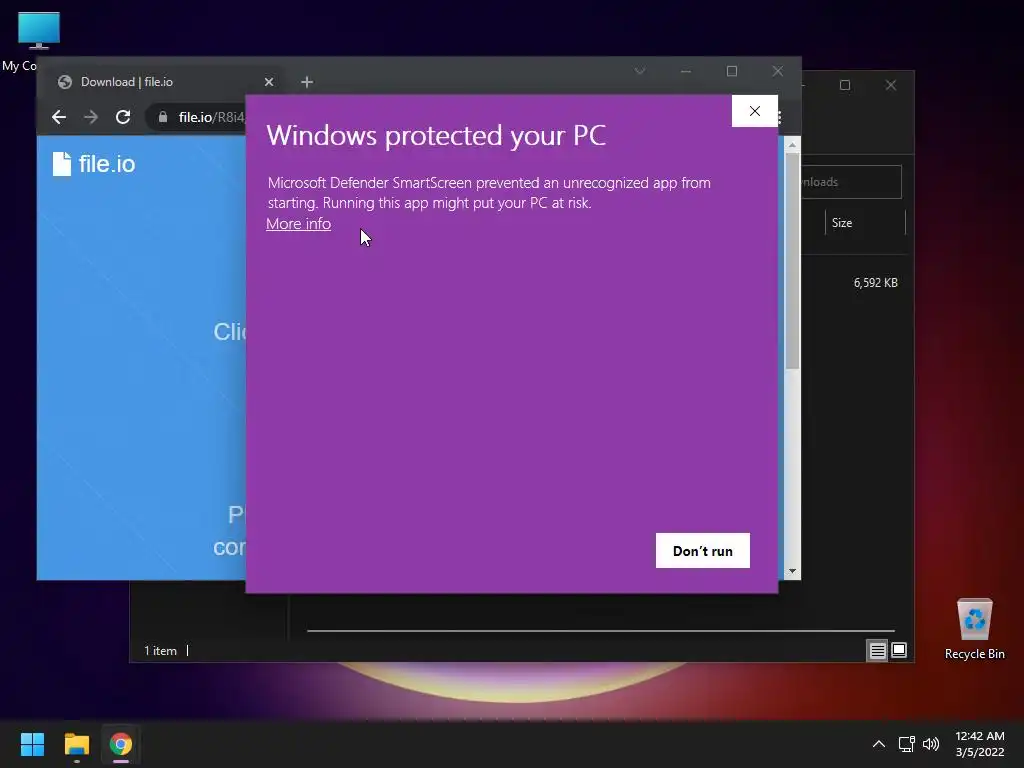Click the scroll down arrow in Chrome

click(x=792, y=571)
